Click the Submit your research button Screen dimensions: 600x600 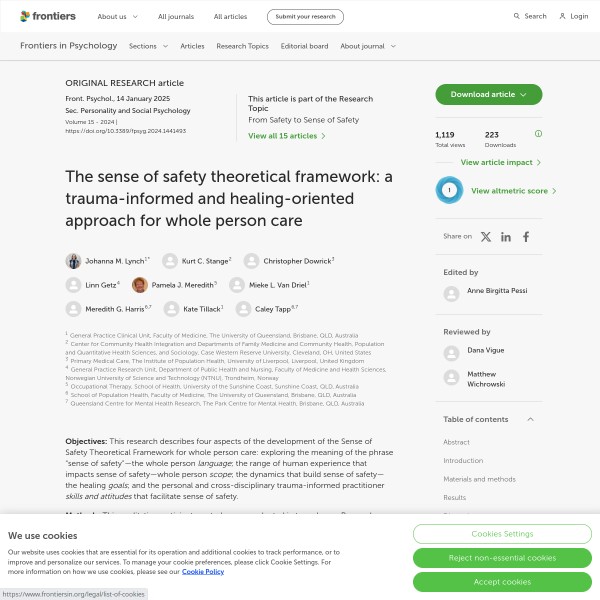305,16
